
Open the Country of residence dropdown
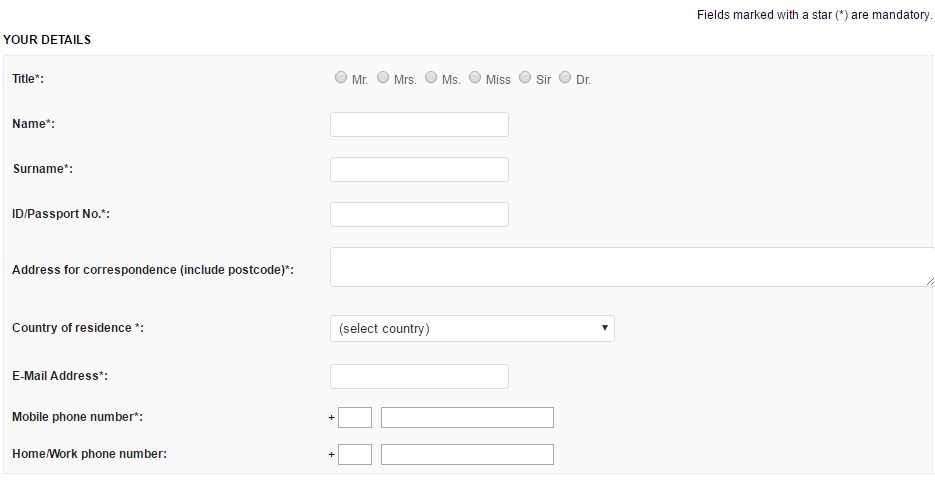(x=472, y=329)
